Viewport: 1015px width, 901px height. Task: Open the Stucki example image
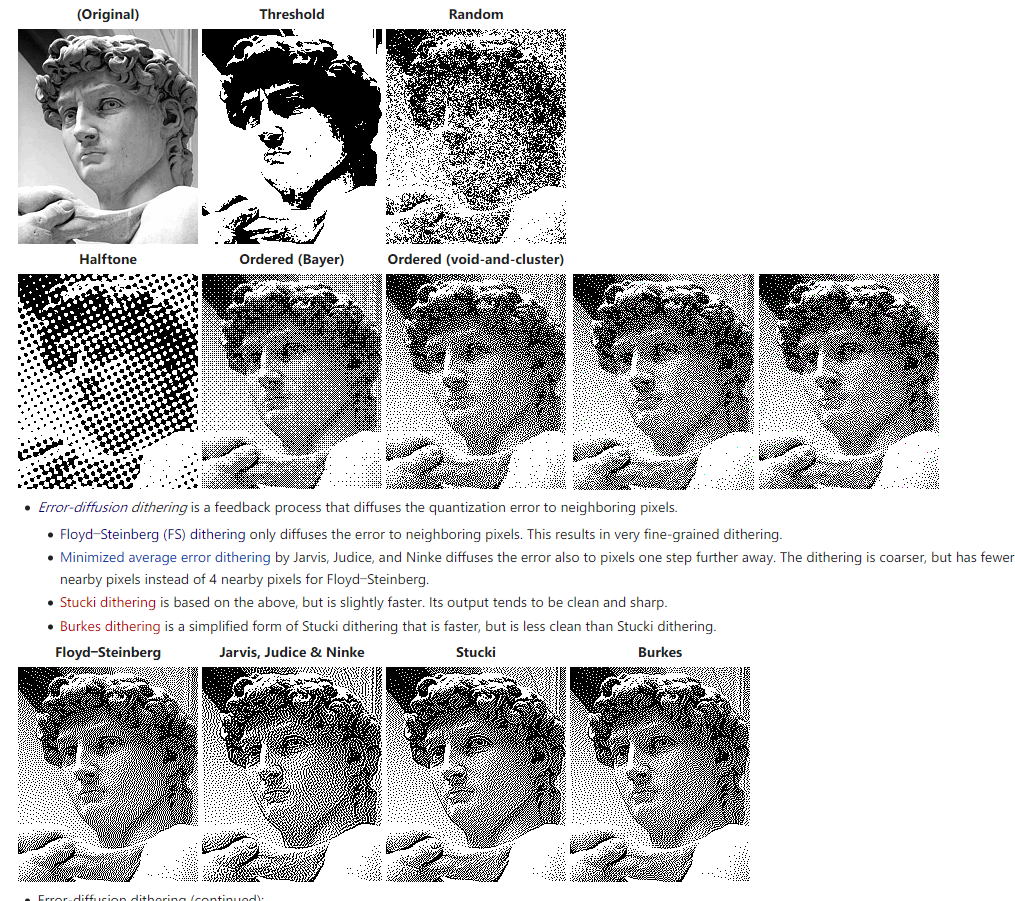click(x=476, y=774)
